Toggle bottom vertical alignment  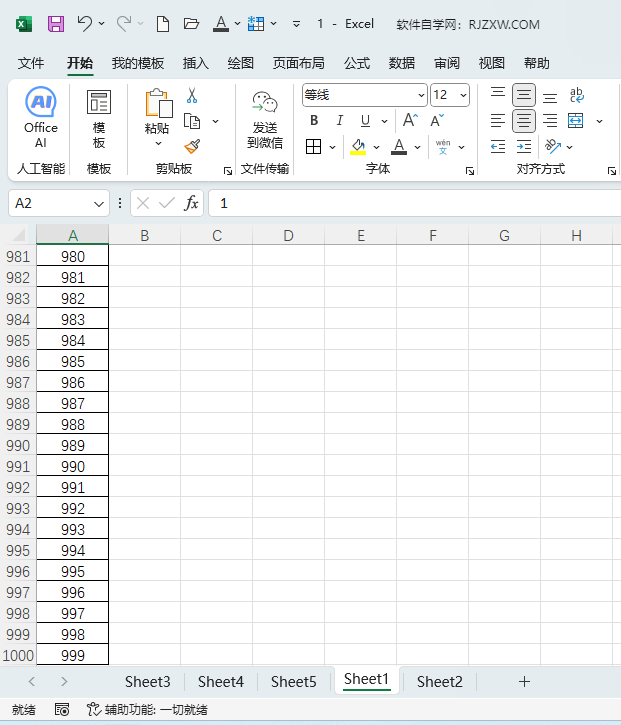550,96
